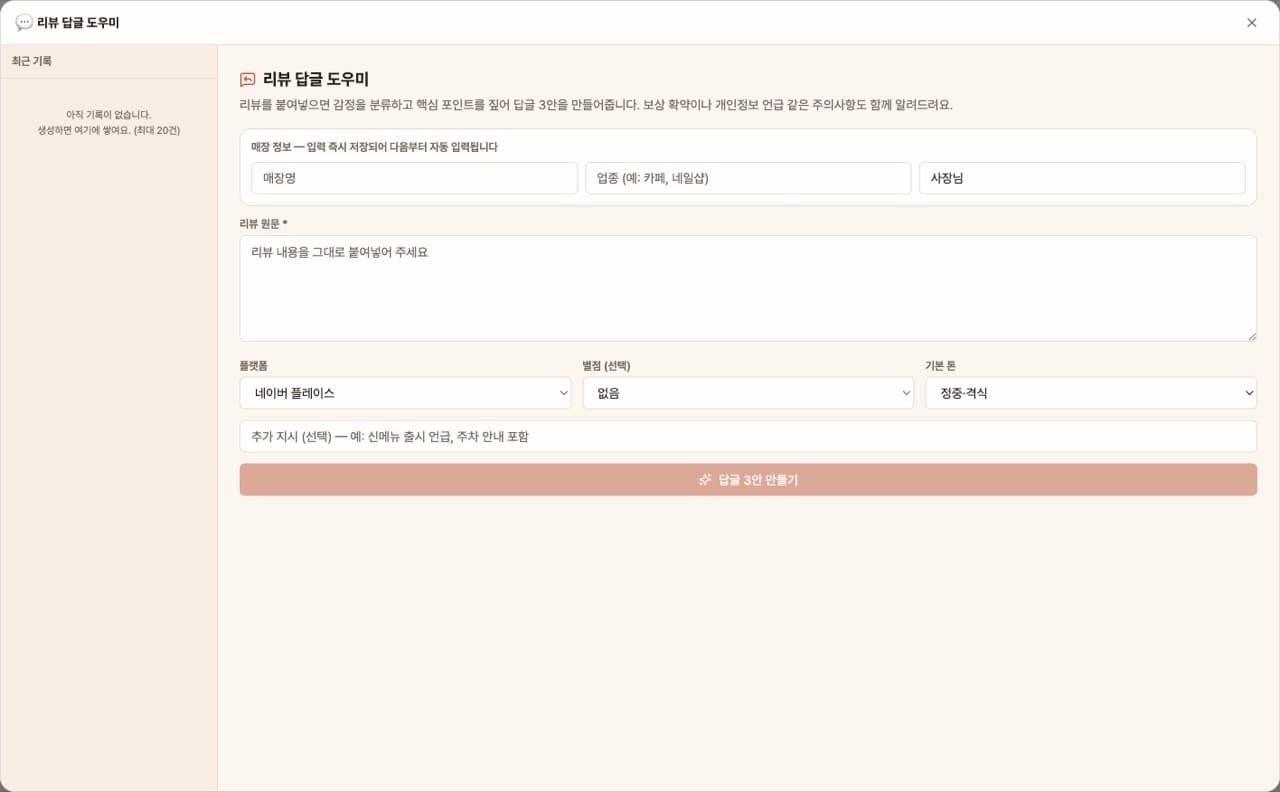Open the 기본 톤 dropdown showing 정중·격식
The height and width of the screenshot is (792, 1280).
pyautogui.click(x=1091, y=393)
